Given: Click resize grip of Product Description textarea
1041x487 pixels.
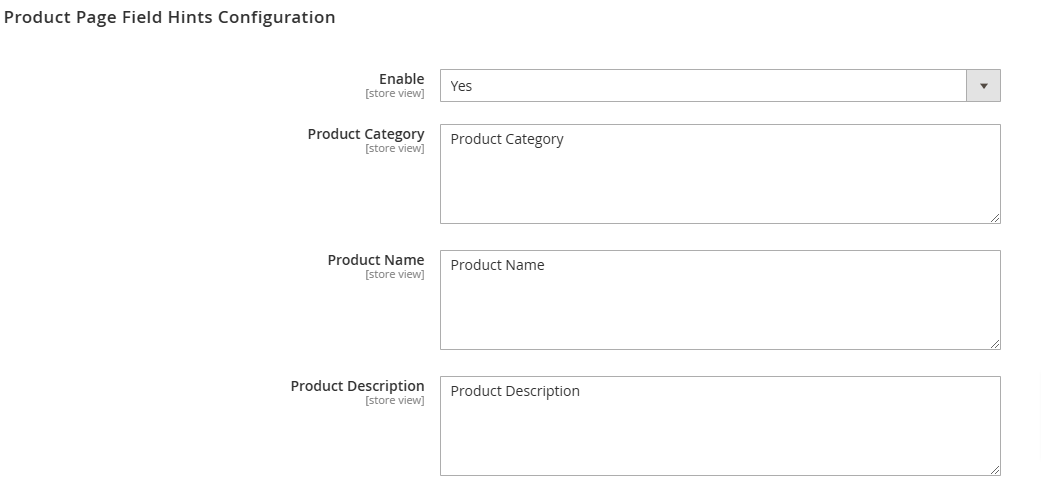Looking at the screenshot, I should tap(995, 470).
